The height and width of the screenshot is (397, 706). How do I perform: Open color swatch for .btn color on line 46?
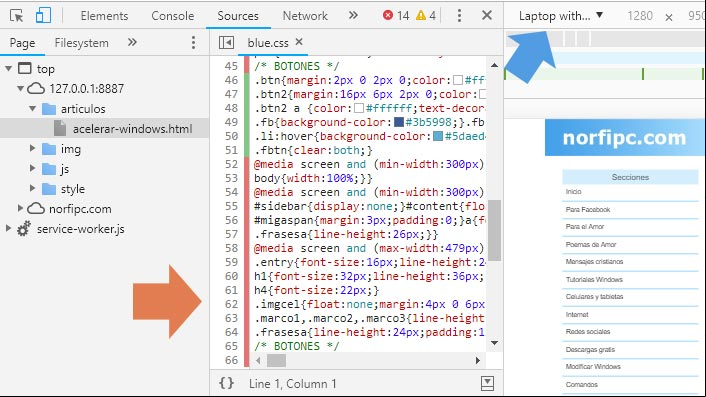point(458,80)
